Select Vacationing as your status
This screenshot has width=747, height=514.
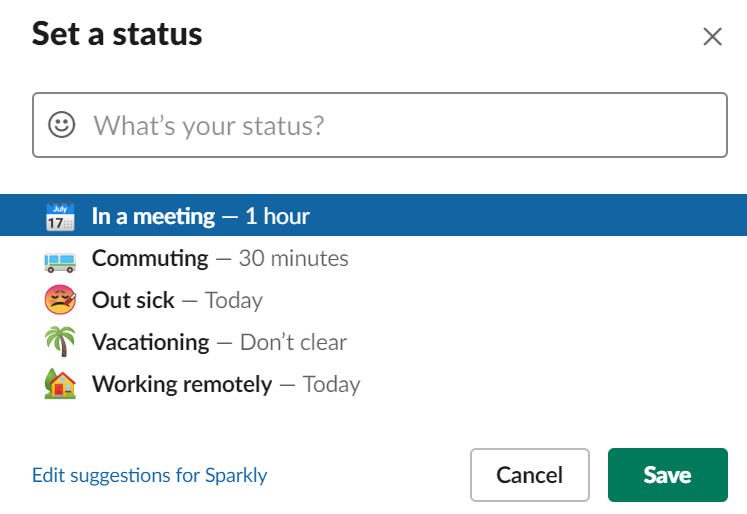374,342
